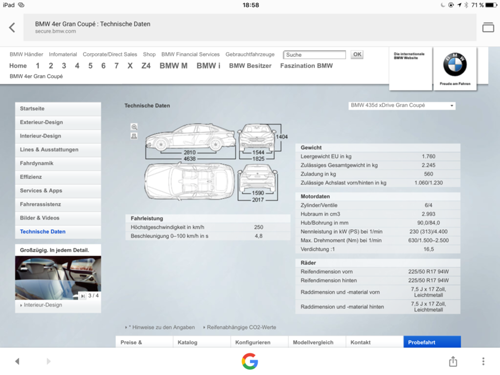Image resolution: width=500 pixels, height=375 pixels.
Task: Click the print icon below the magnifier
Action: coord(134,136)
